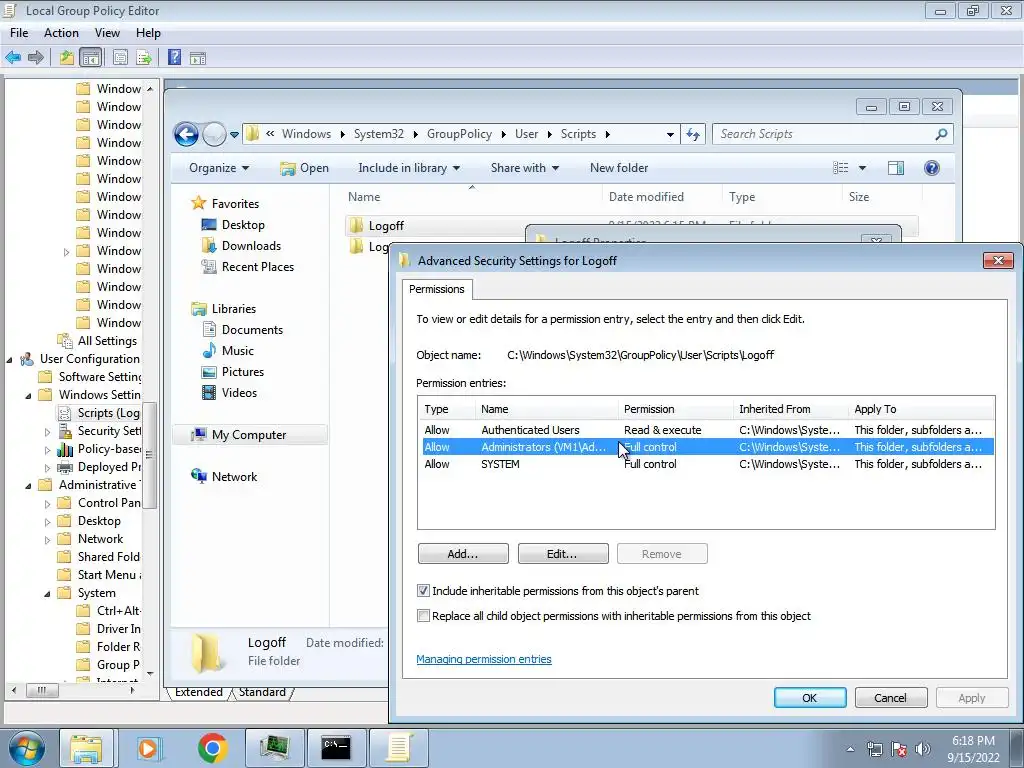Open the Help menu
Image resolution: width=1024 pixels, height=768 pixels.
tap(148, 33)
